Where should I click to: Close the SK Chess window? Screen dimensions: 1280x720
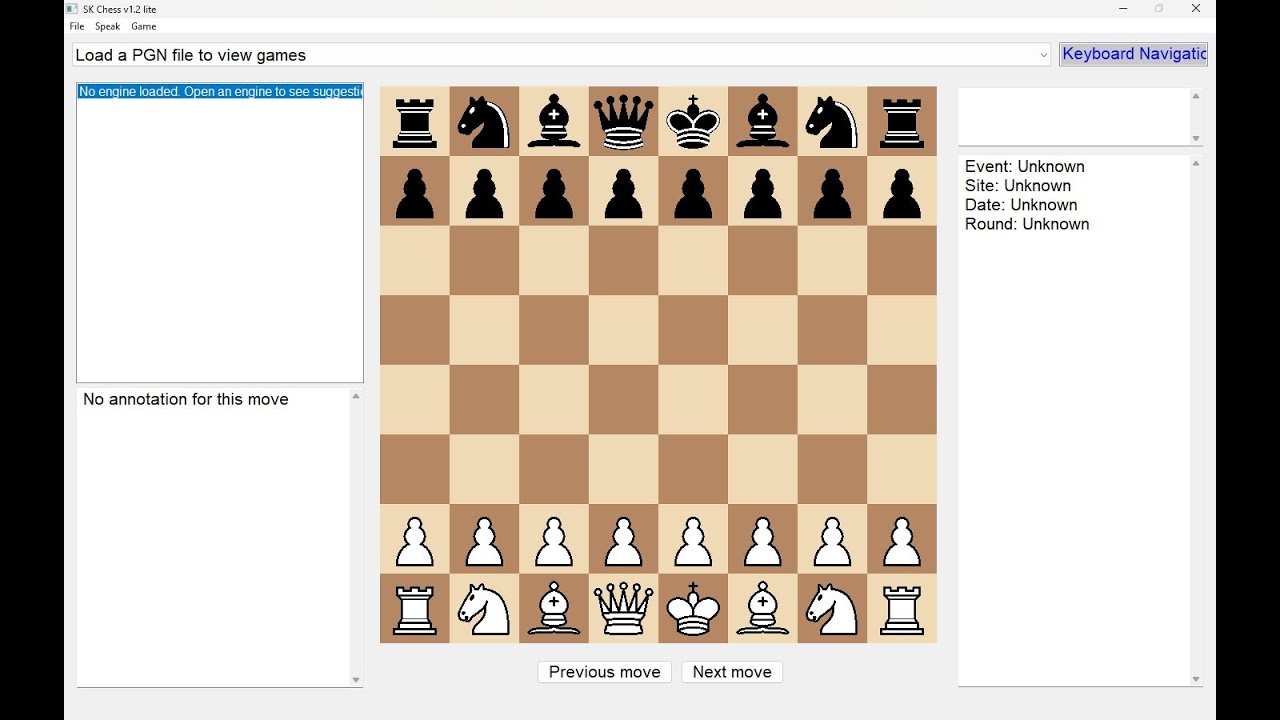tap(1195, 9)
